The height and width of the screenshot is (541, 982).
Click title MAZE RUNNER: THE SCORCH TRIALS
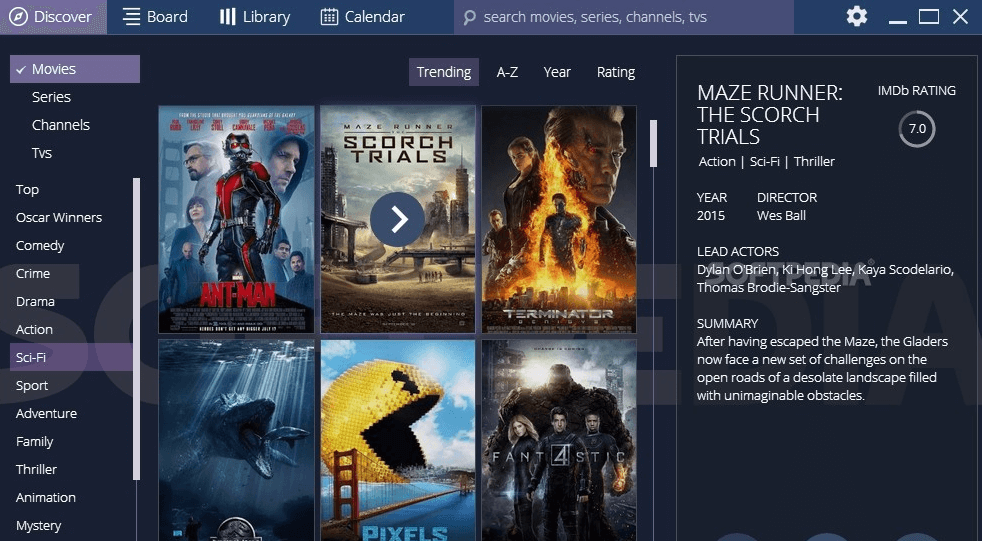(x=770, y=115)
